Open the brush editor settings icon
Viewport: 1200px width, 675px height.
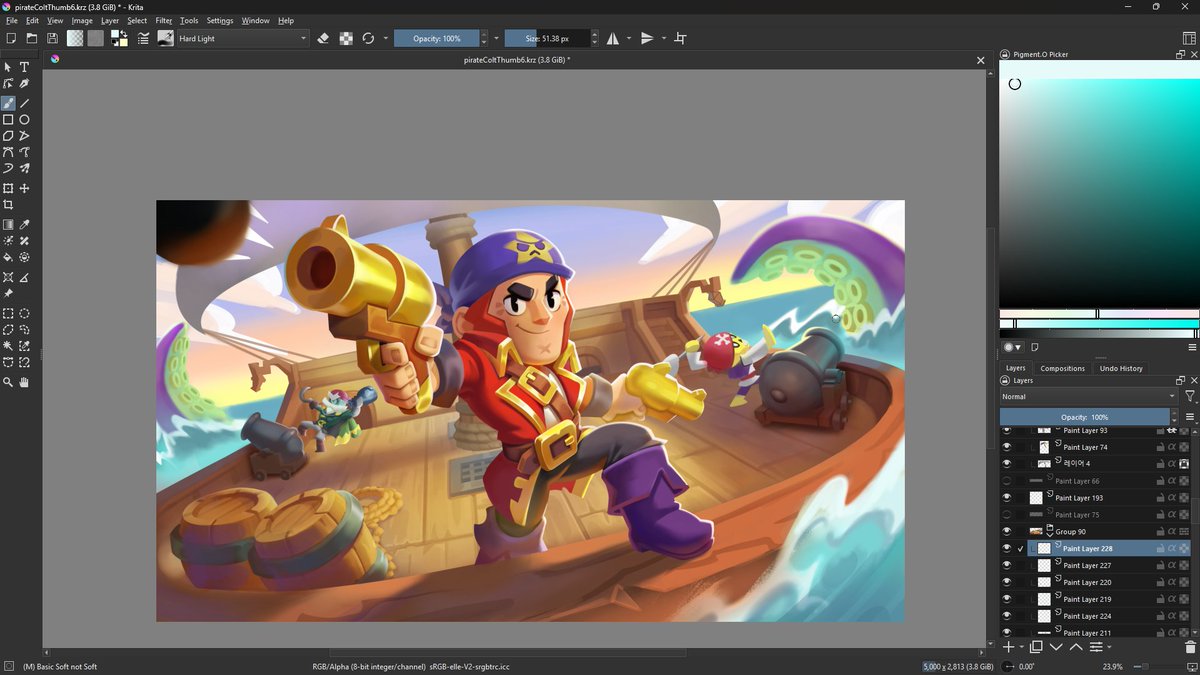pos(143,38)
